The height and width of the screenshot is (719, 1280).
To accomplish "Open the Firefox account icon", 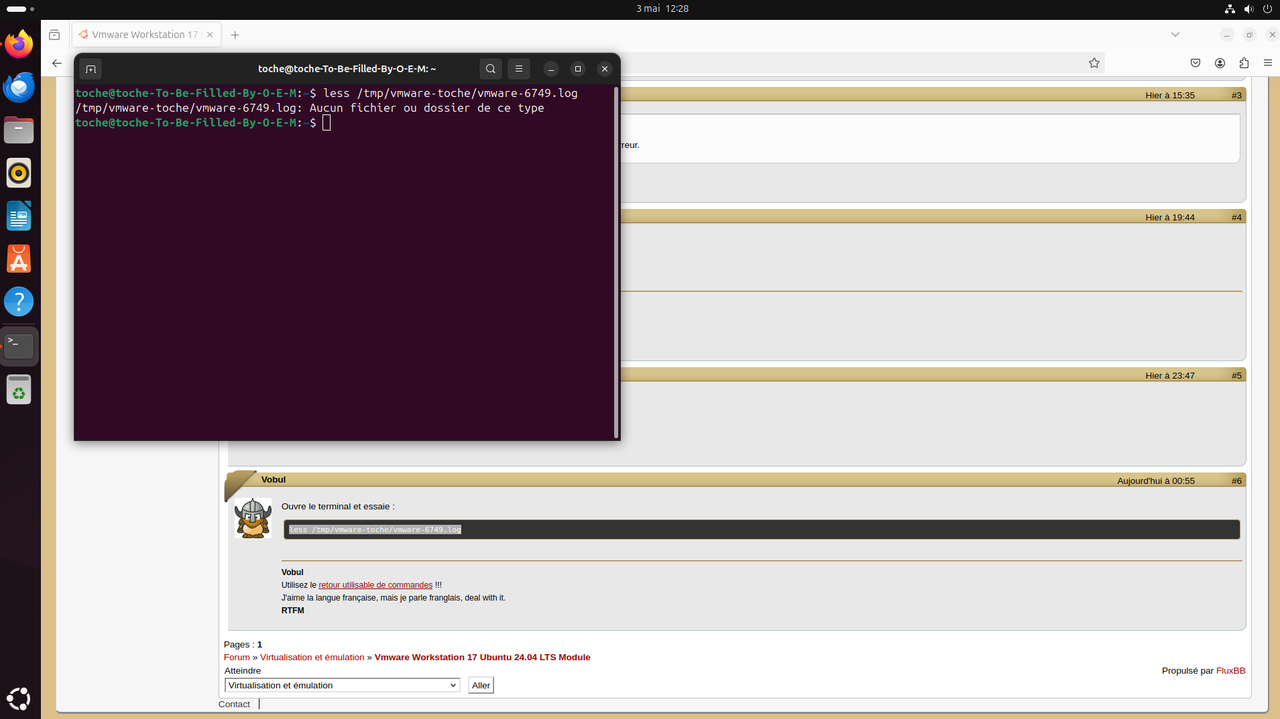I will click(1220, 63).
